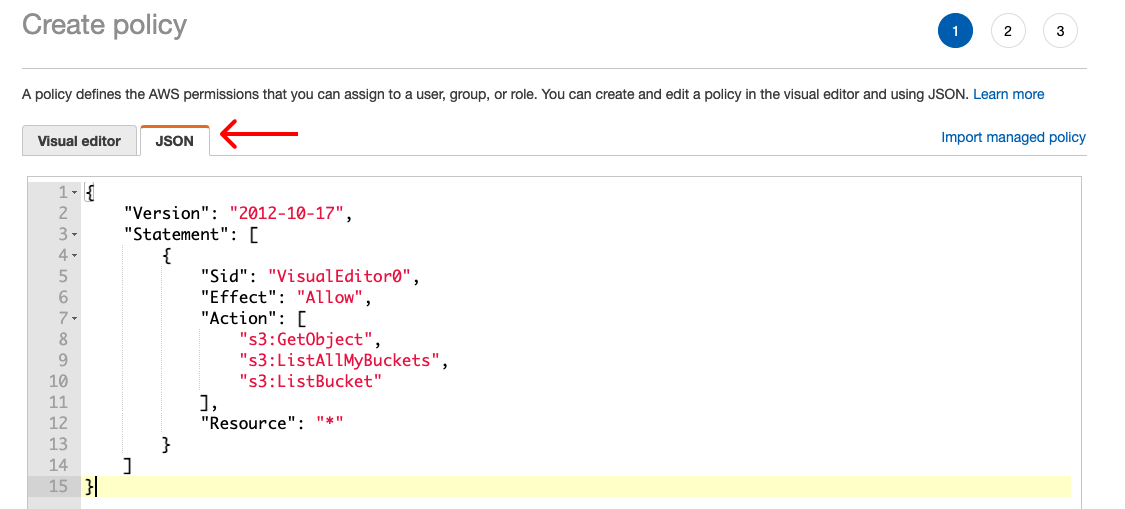The image size is (1125, 509).
Task: Go to step 2 circle indicator
Action: [1007, 31]
